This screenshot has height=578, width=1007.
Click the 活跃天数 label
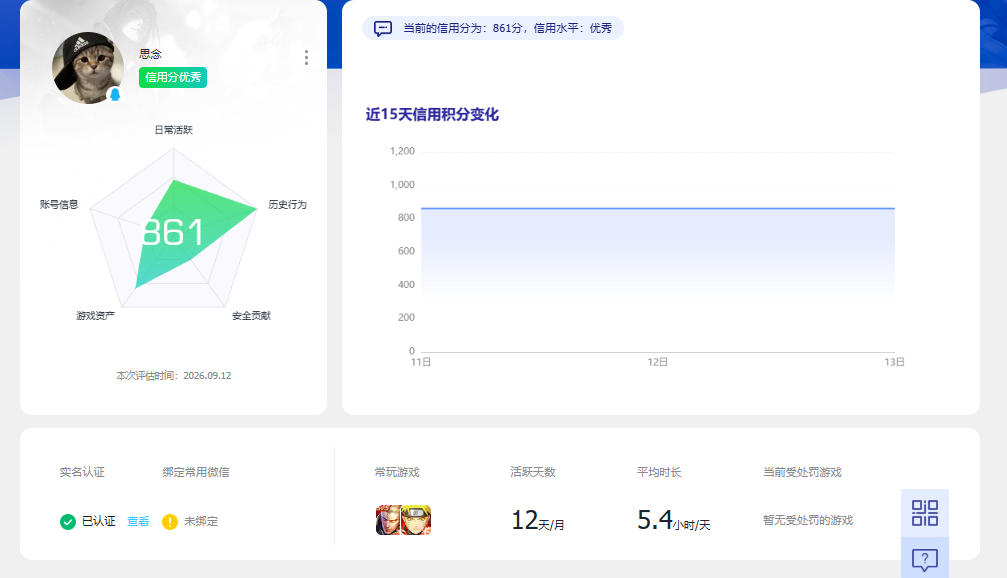tap(533, 472)
